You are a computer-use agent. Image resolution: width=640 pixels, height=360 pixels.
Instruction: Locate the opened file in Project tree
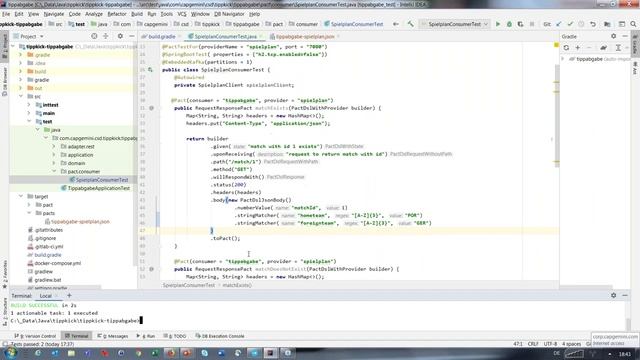94,36
